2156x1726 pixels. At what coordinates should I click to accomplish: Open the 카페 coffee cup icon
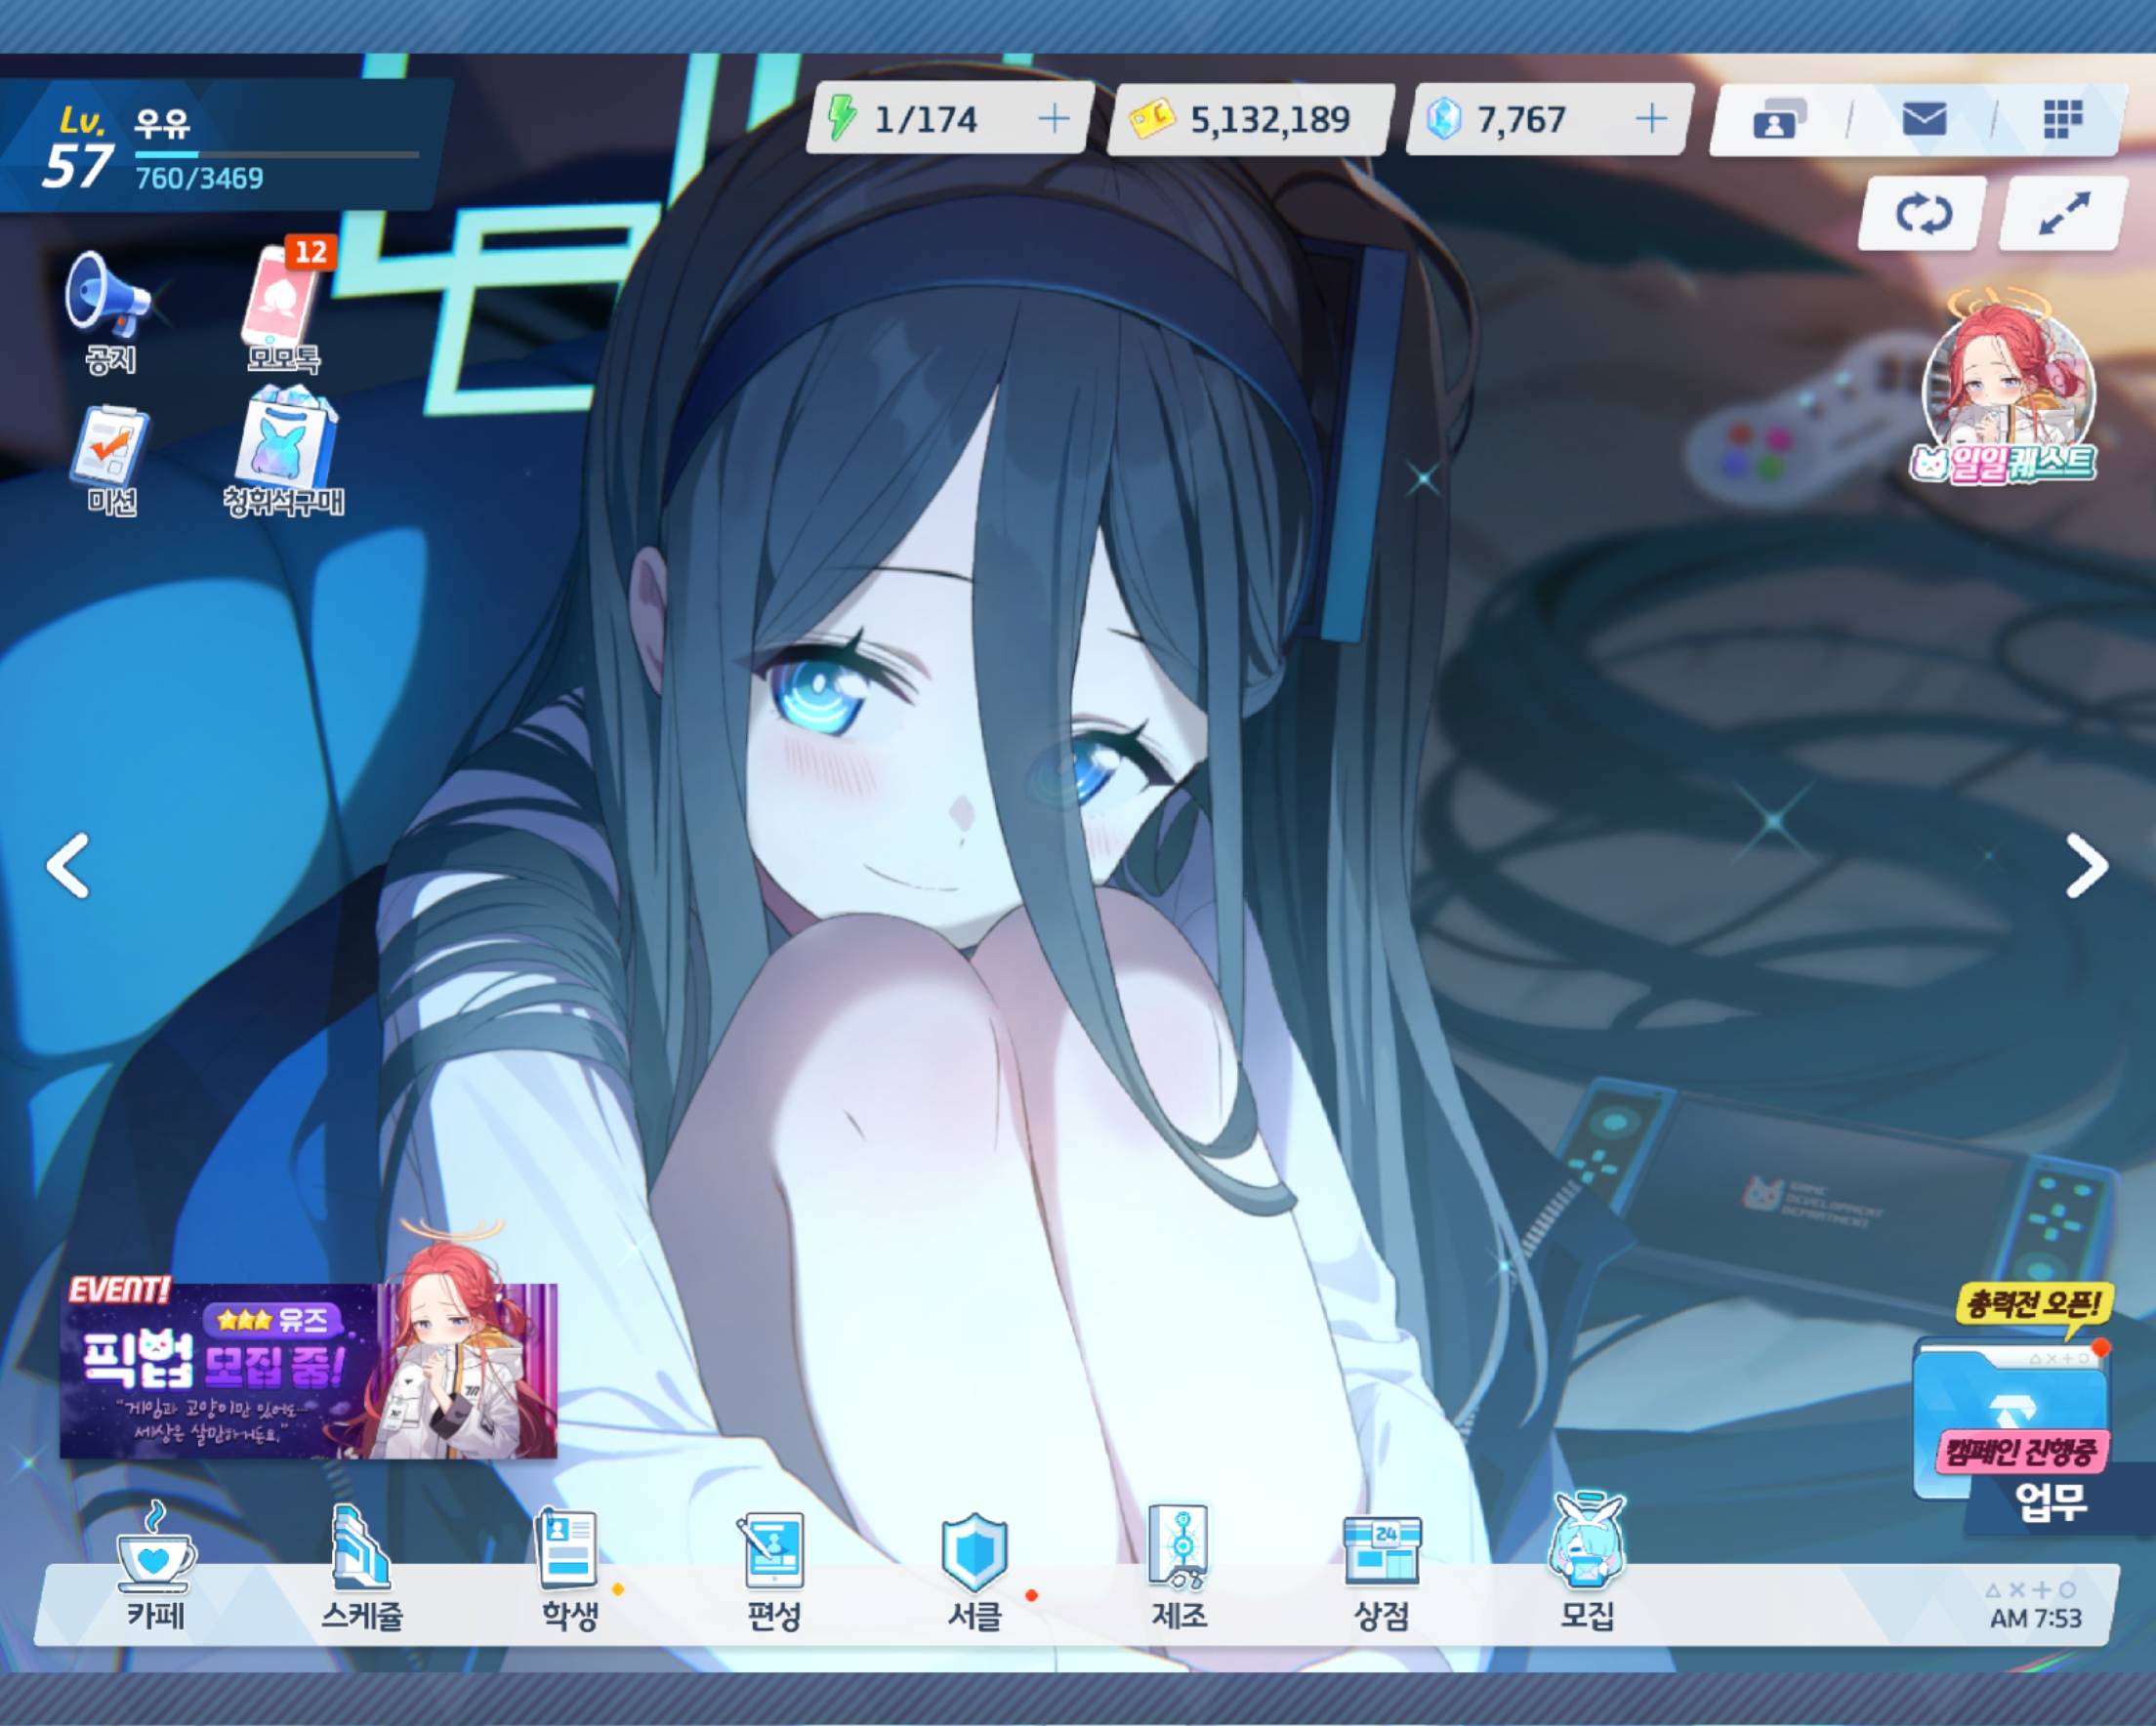click(x=156, y=1566)
